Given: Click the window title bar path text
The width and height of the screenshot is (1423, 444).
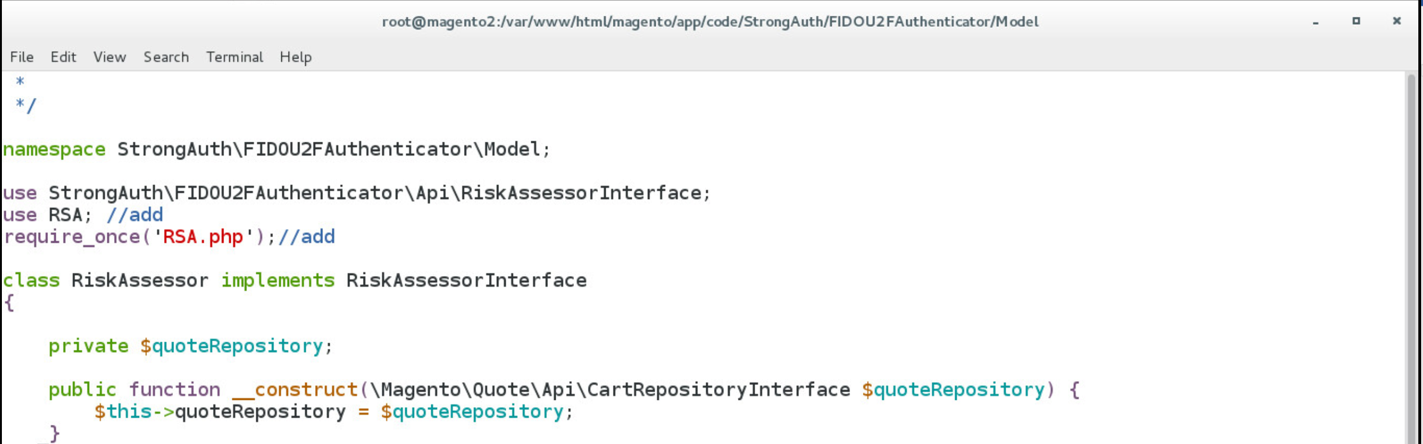Looking at the screenshot, I should pos(710,21).
